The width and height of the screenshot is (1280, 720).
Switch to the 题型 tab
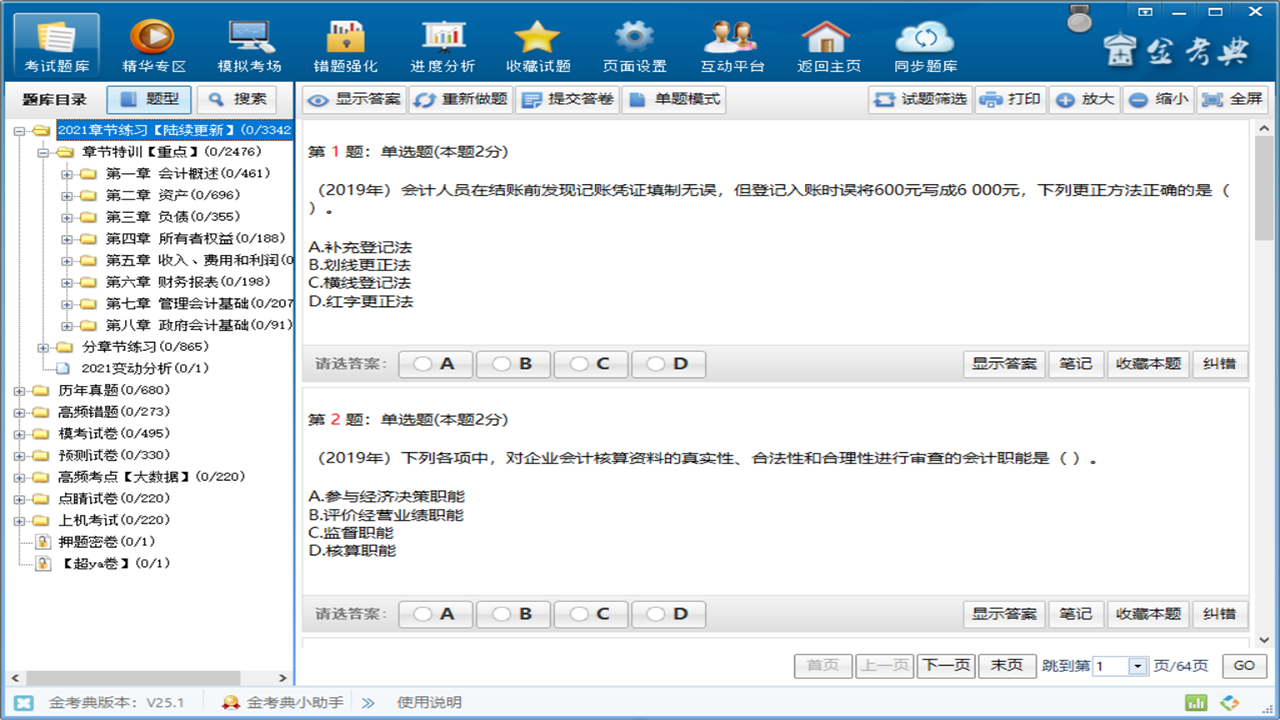click(x=149, y=100)
